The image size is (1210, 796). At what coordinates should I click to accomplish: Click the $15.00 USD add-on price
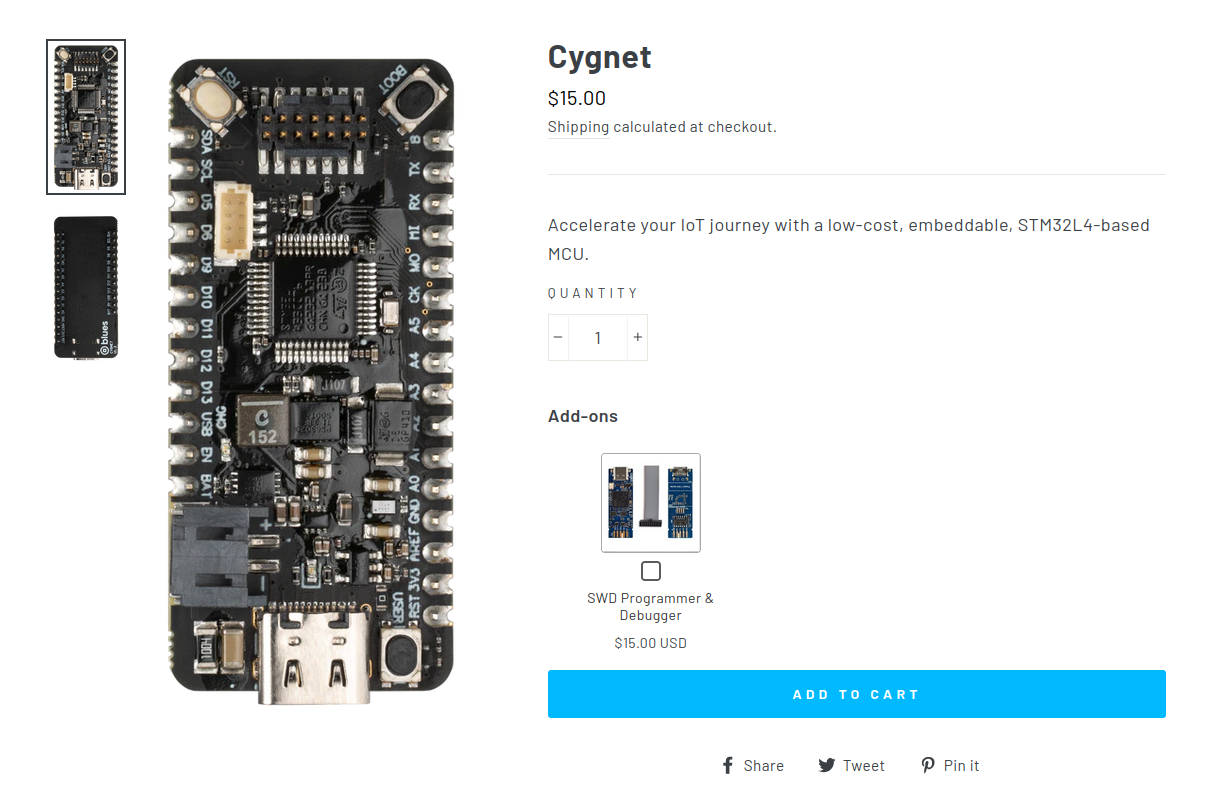[x=651, y=643]
